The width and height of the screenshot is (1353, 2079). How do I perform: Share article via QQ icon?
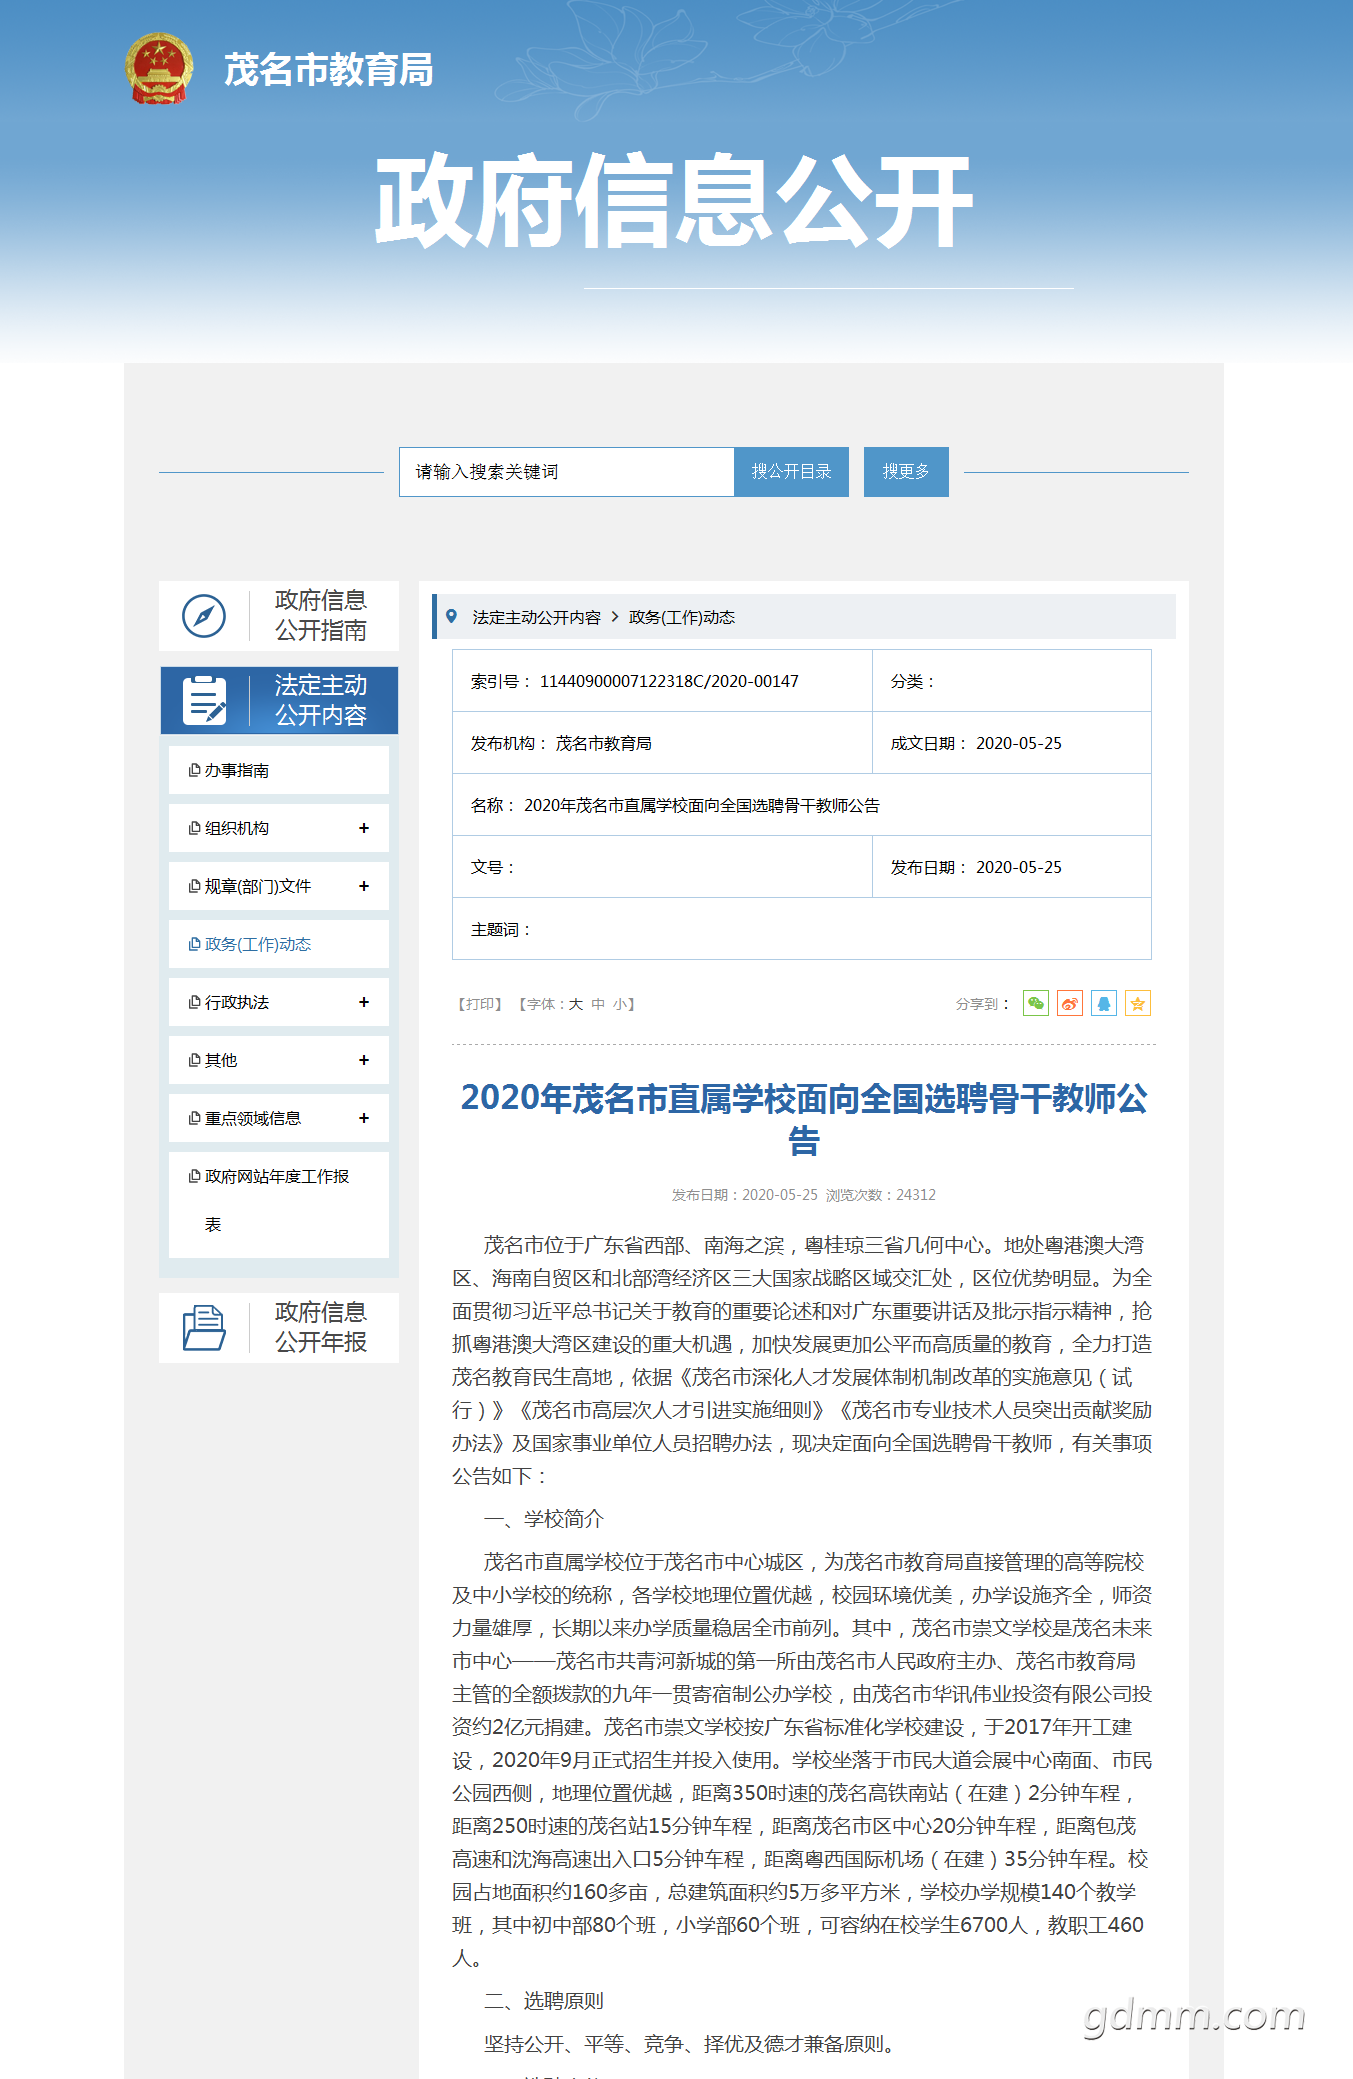(1104, 1003)
